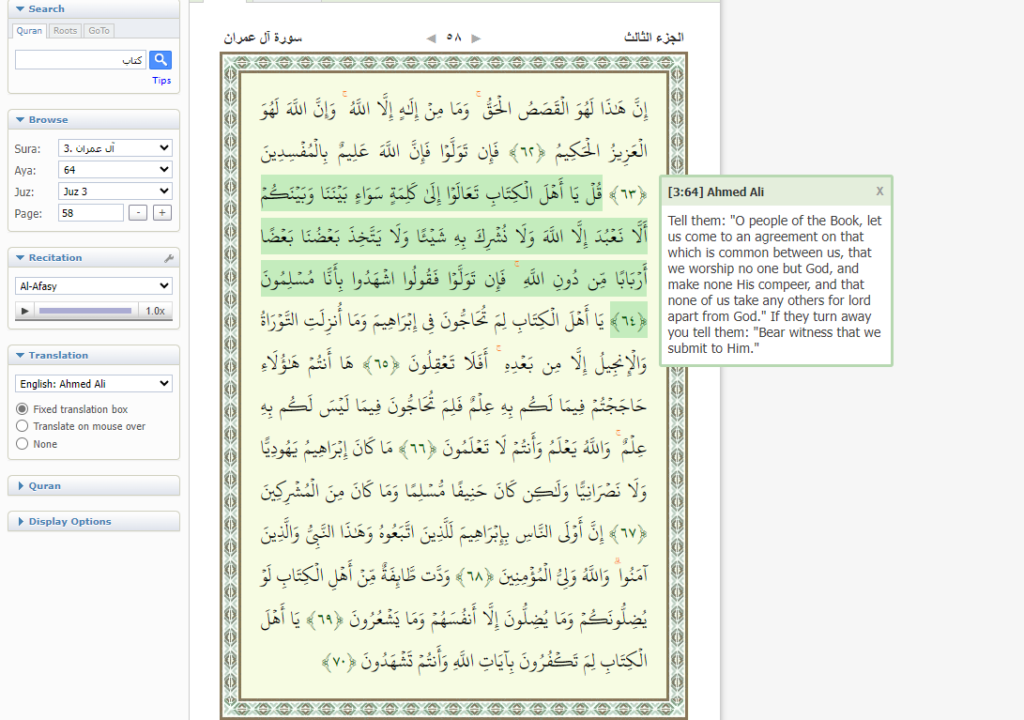Expand the Quran panel
The width and height of the screenshot is (1024, 720).
93,485
